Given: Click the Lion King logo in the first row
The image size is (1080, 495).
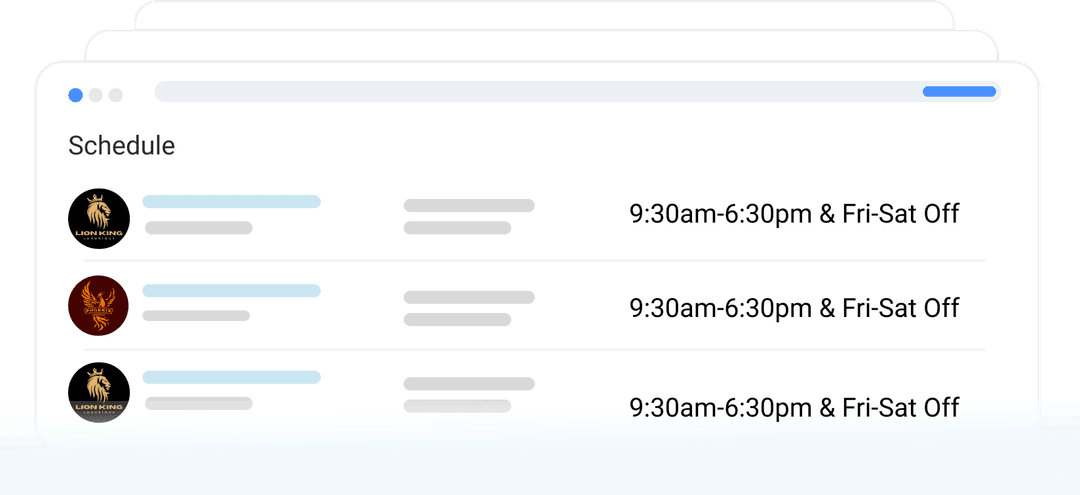Looking at the screenshot, I should (x=99, y=219).
